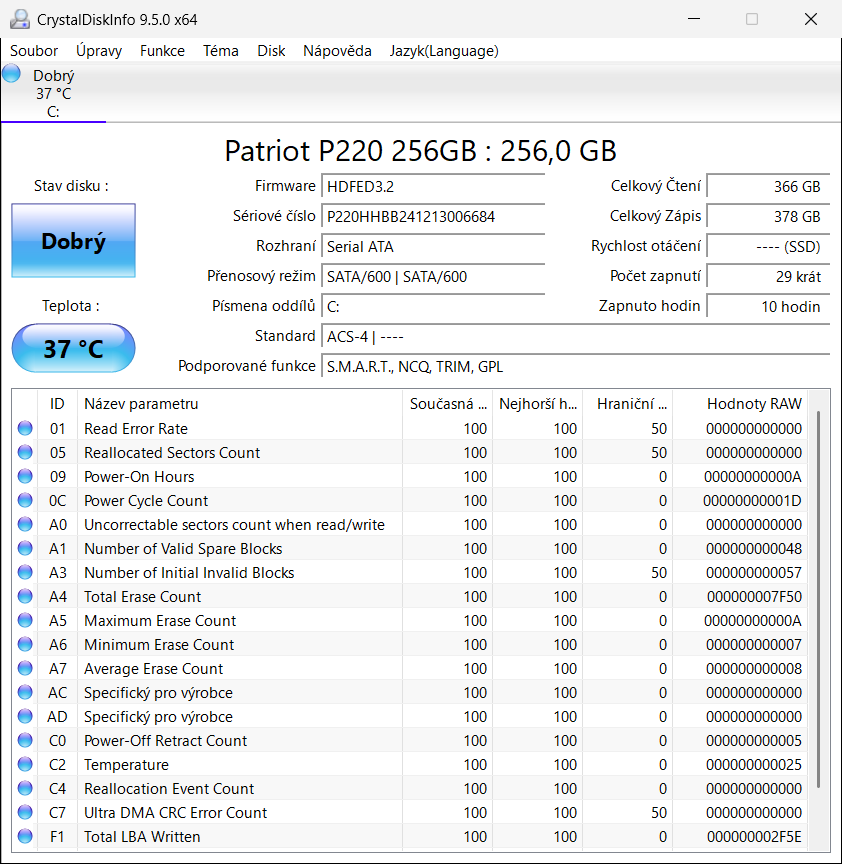Click the CrystalDiskInfo app icon in title bar
Screen dimensions: 842x864
(x=20, y=19)
